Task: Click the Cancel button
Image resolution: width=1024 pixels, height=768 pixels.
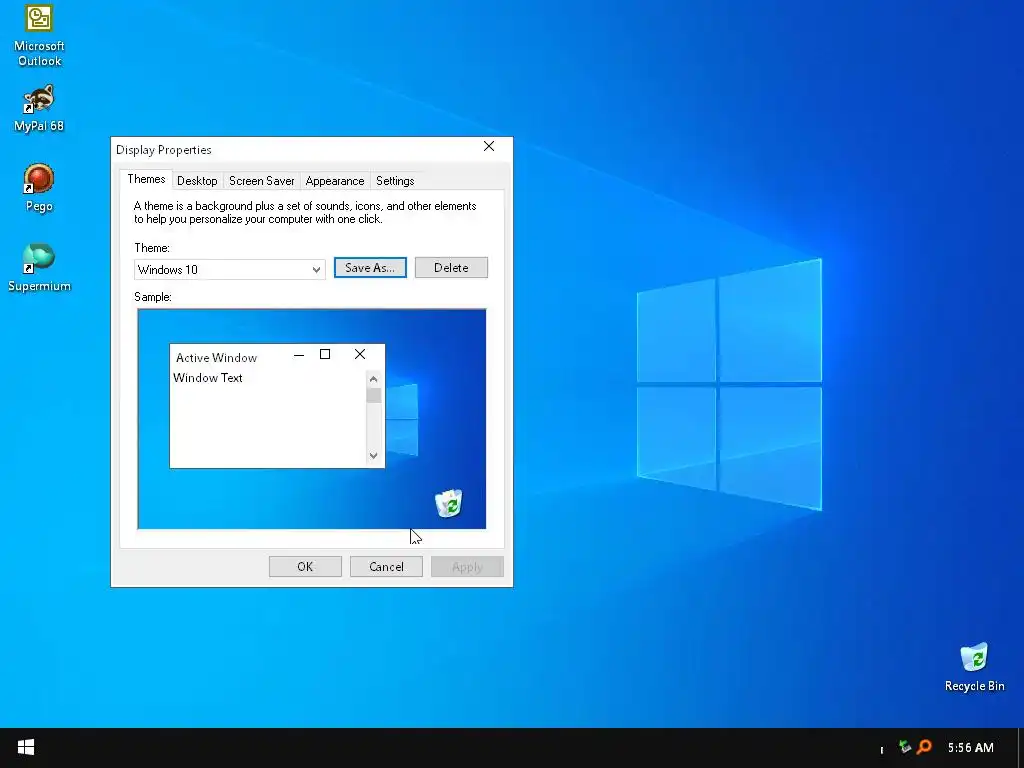Action: 386,566
